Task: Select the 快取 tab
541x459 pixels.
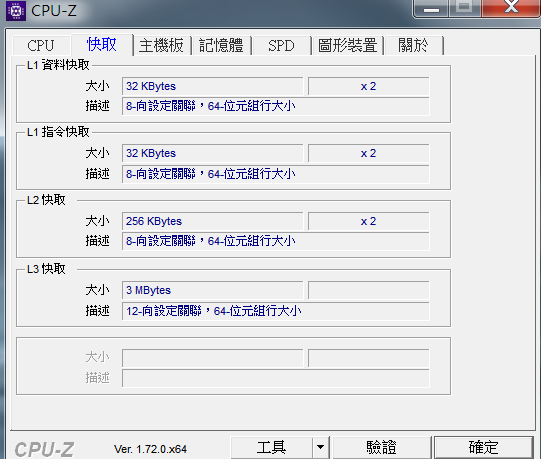Action: [102, 45]
